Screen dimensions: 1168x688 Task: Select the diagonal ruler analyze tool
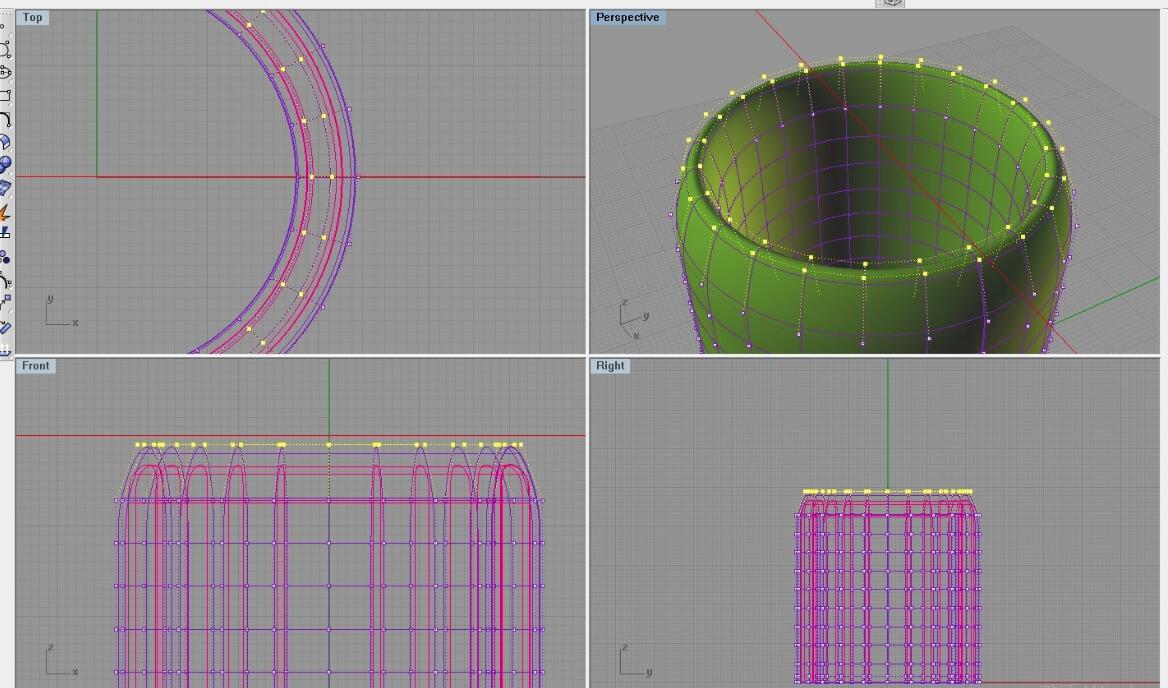[x=5, y=327]
